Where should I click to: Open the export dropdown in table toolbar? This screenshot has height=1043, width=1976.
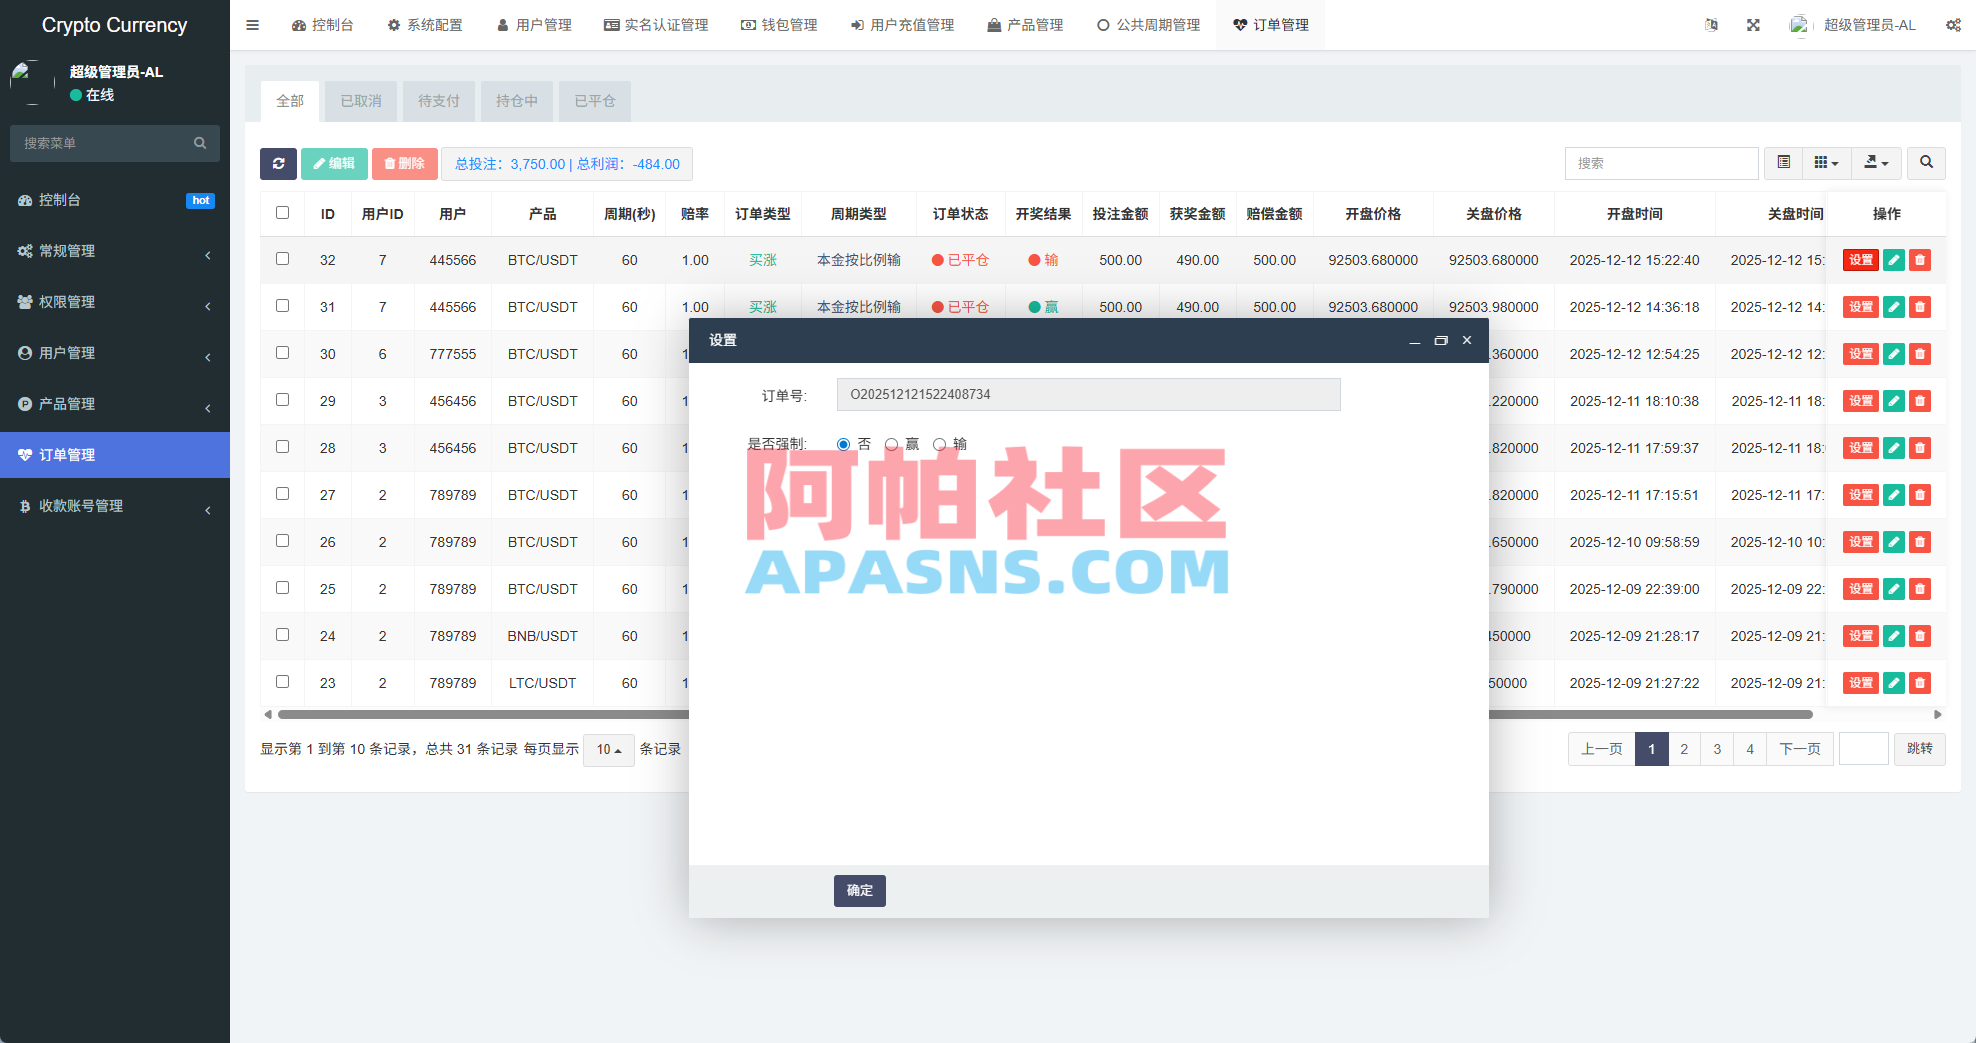[1876, 163]
